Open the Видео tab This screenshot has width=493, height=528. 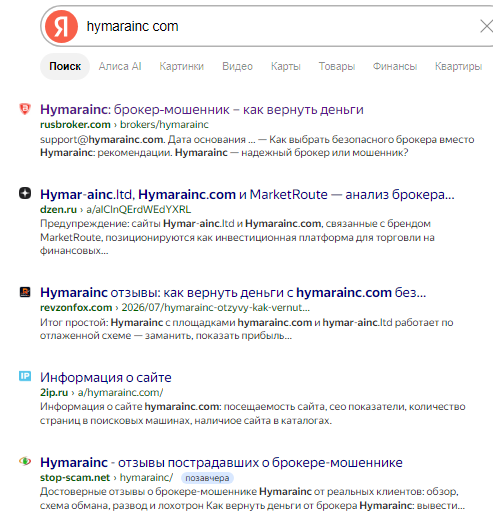point(237,66)
